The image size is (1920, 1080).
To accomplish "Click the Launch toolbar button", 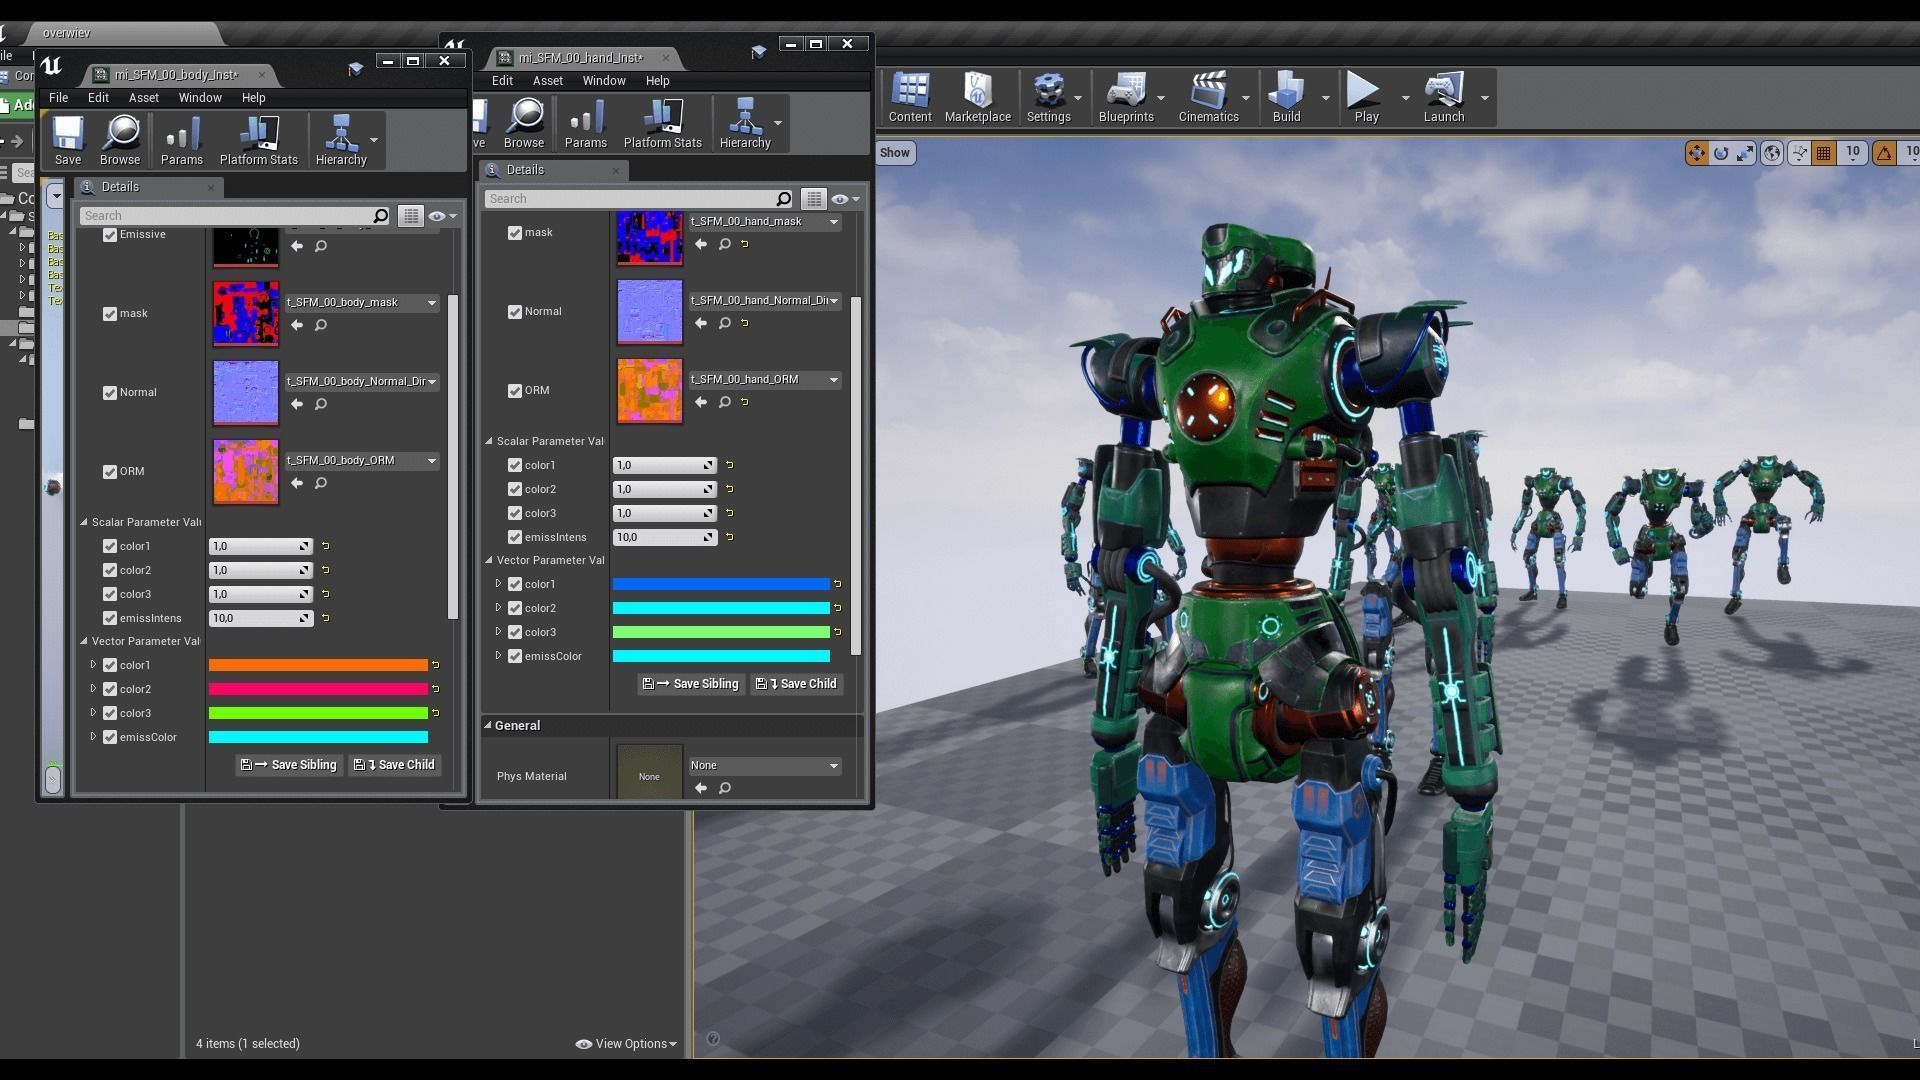I will [x=1444, y=97].
